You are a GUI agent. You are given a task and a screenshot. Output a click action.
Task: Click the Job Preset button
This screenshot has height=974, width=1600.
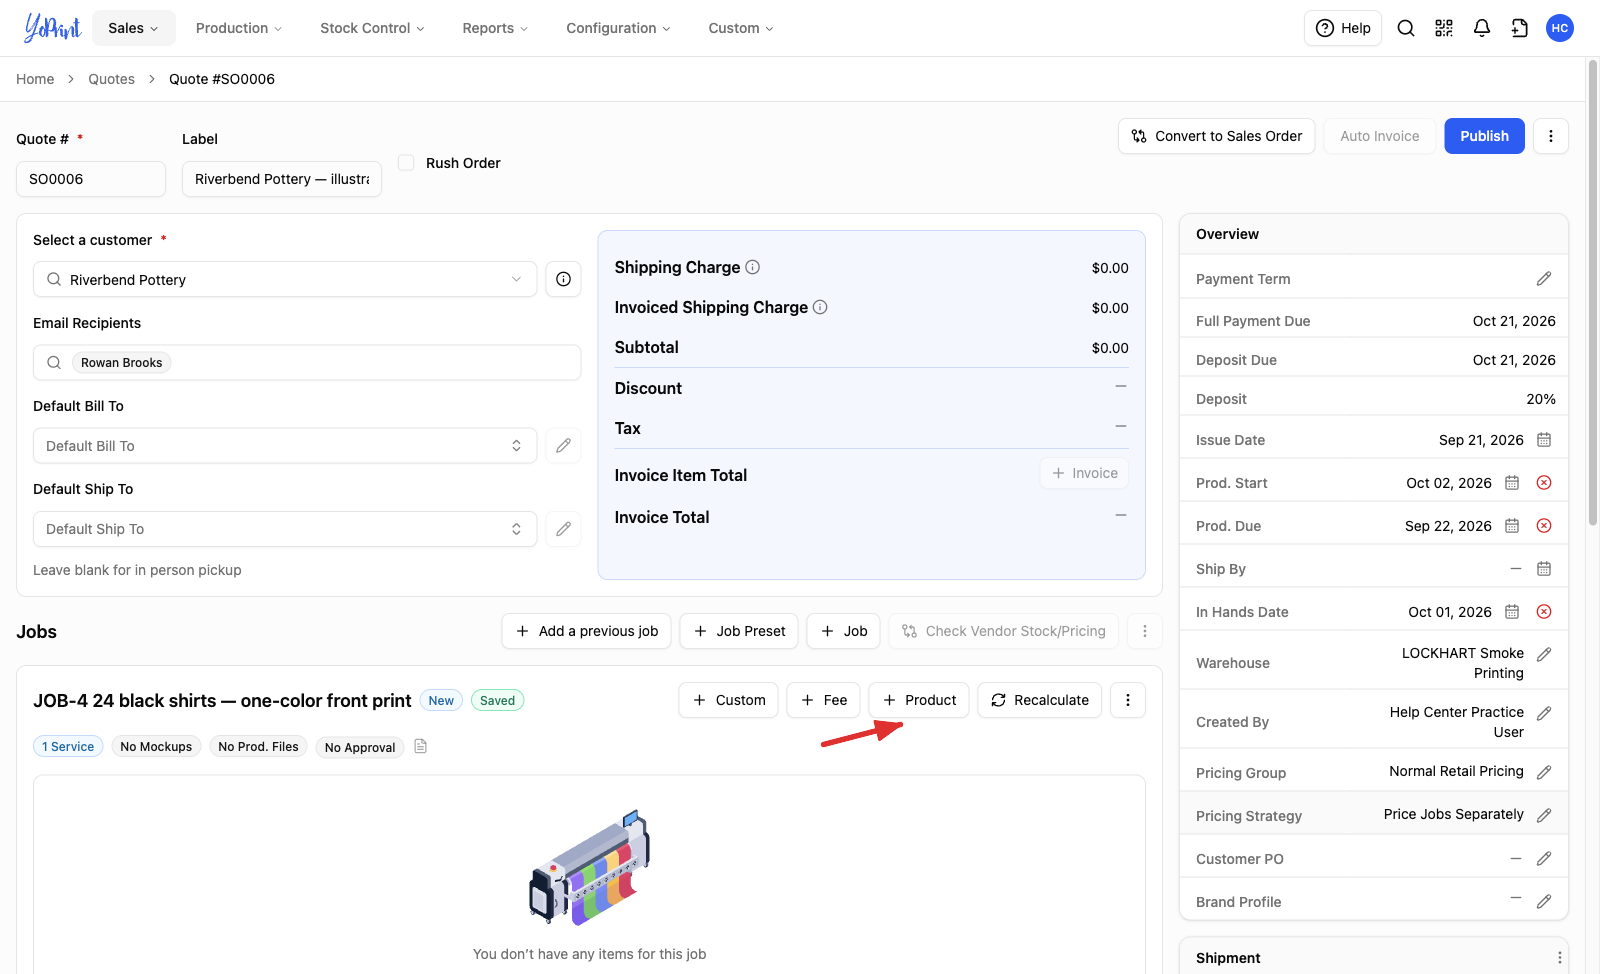(739, 631)
